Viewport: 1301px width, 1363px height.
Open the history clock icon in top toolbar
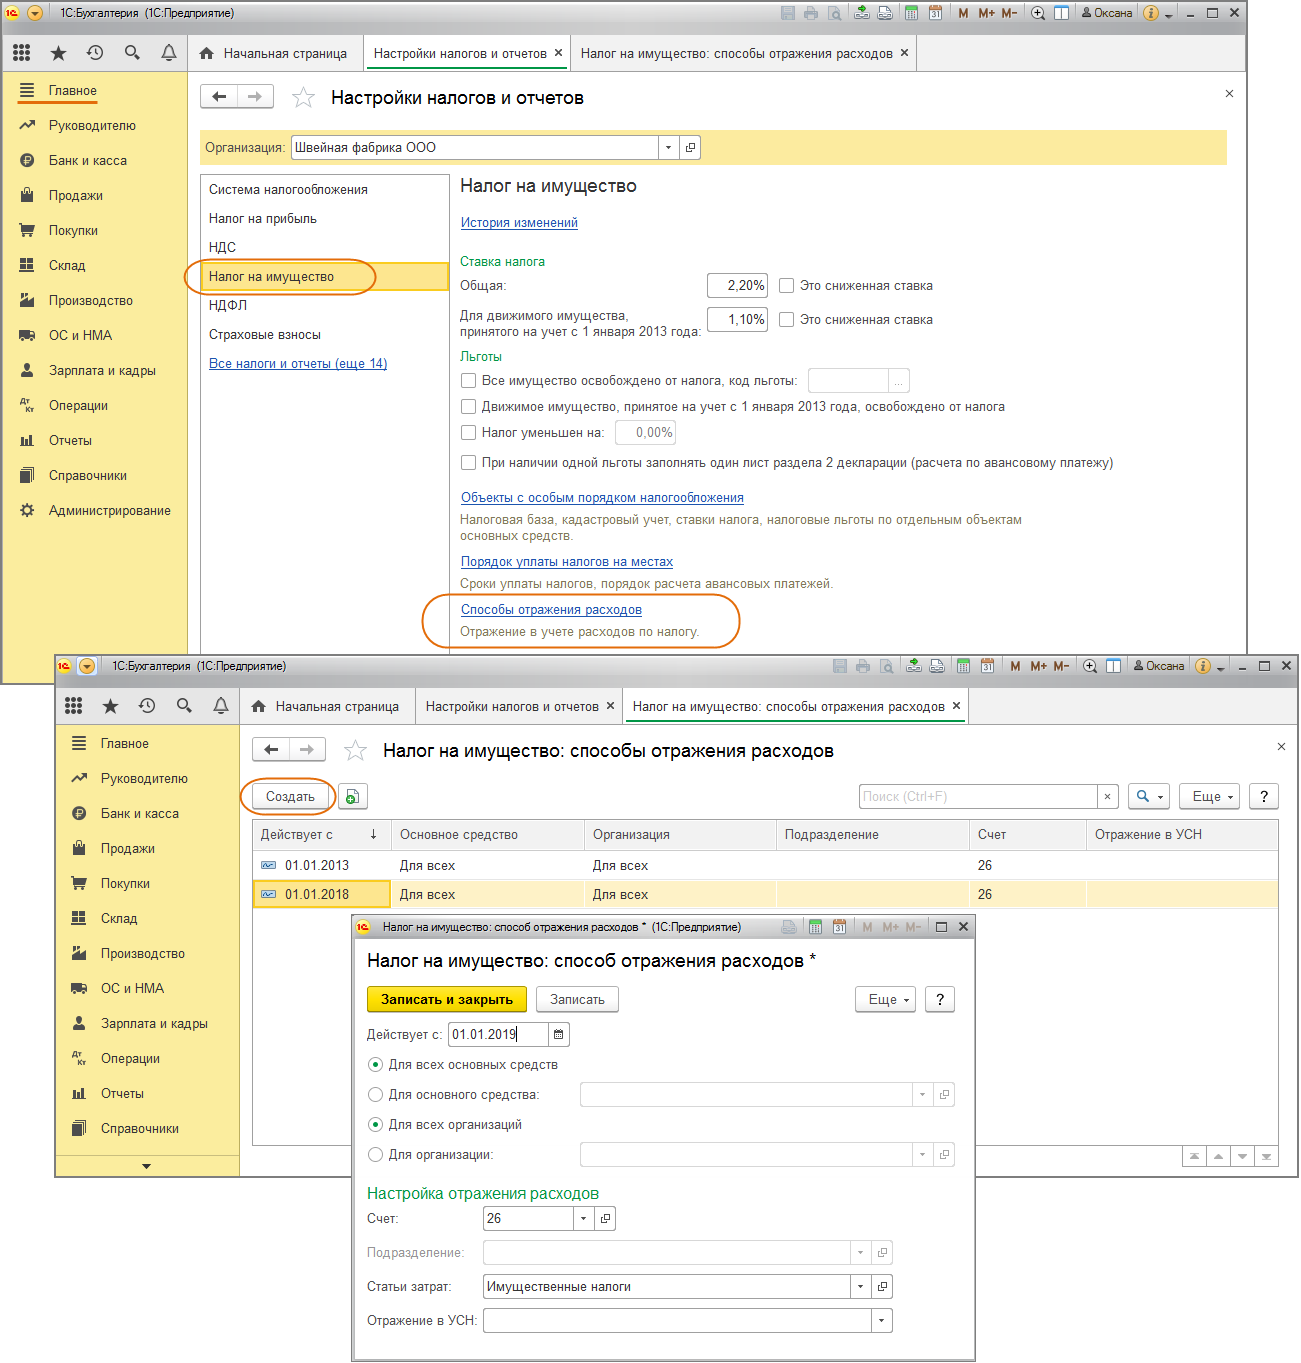[95, 53]
